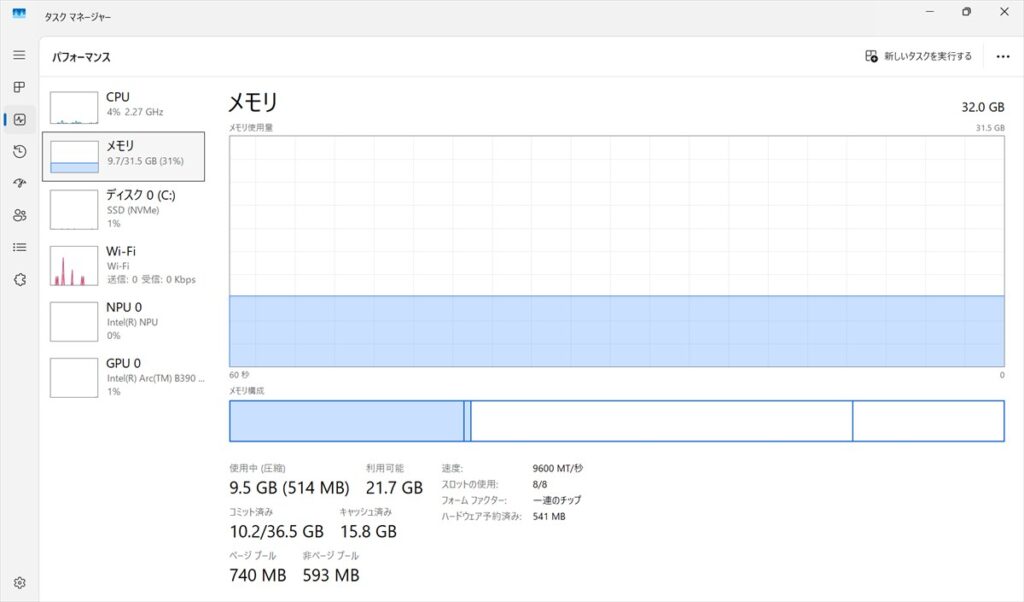Open the hamburger navigation menu
The width and height of the screenshot is (1024, 602).
tap(20, 55)
